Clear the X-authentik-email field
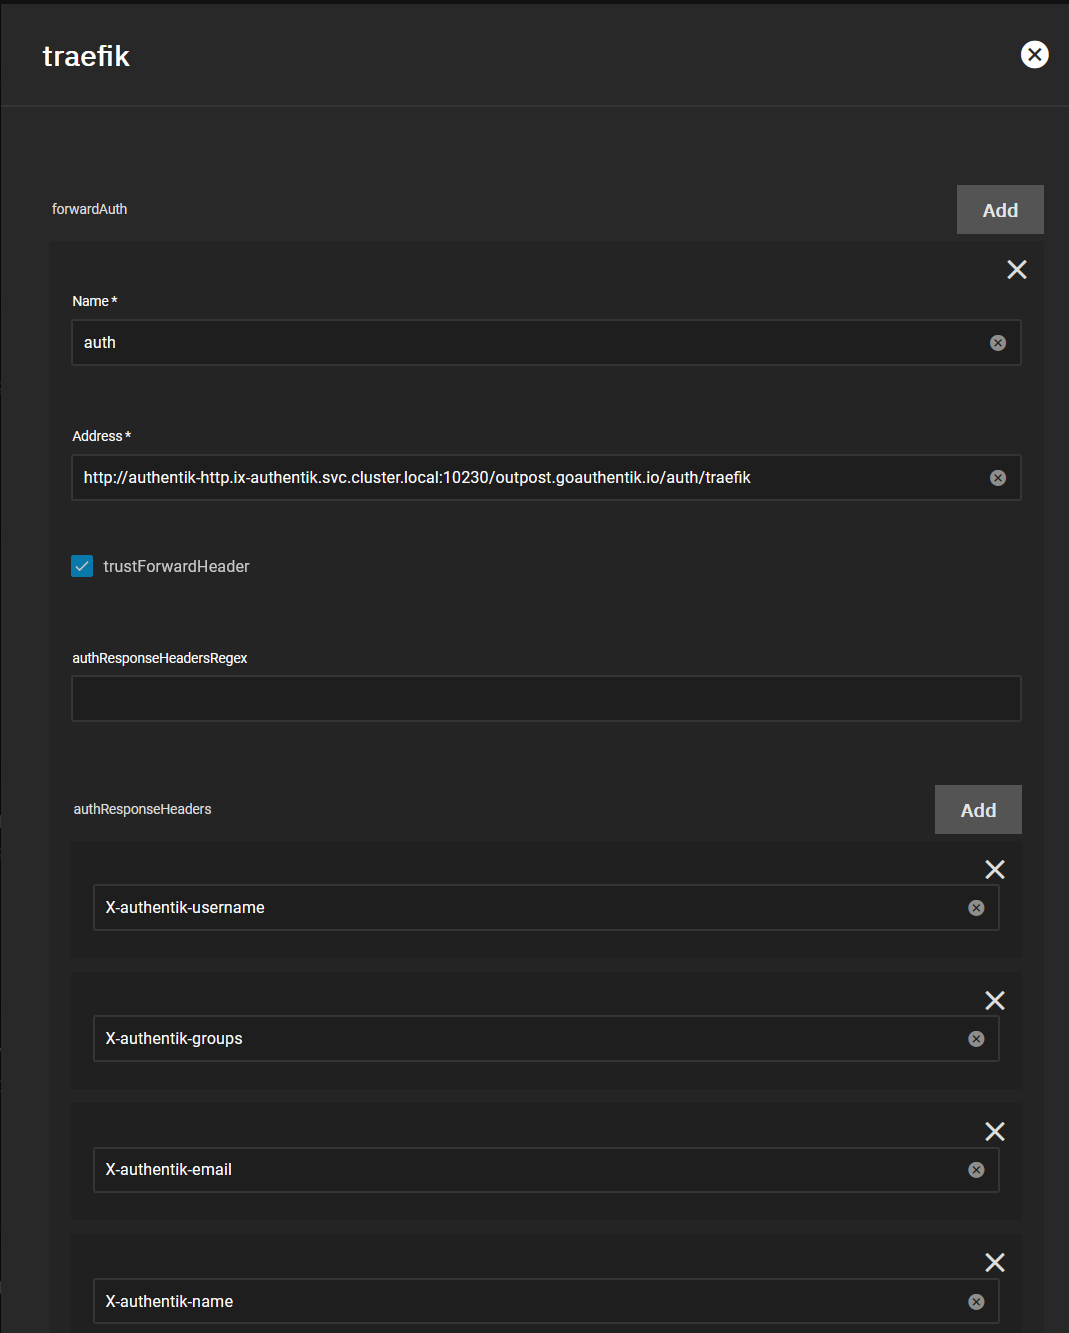Image resolution: width=1069 pixels, height=1333 pixels. coord(977,1170)
